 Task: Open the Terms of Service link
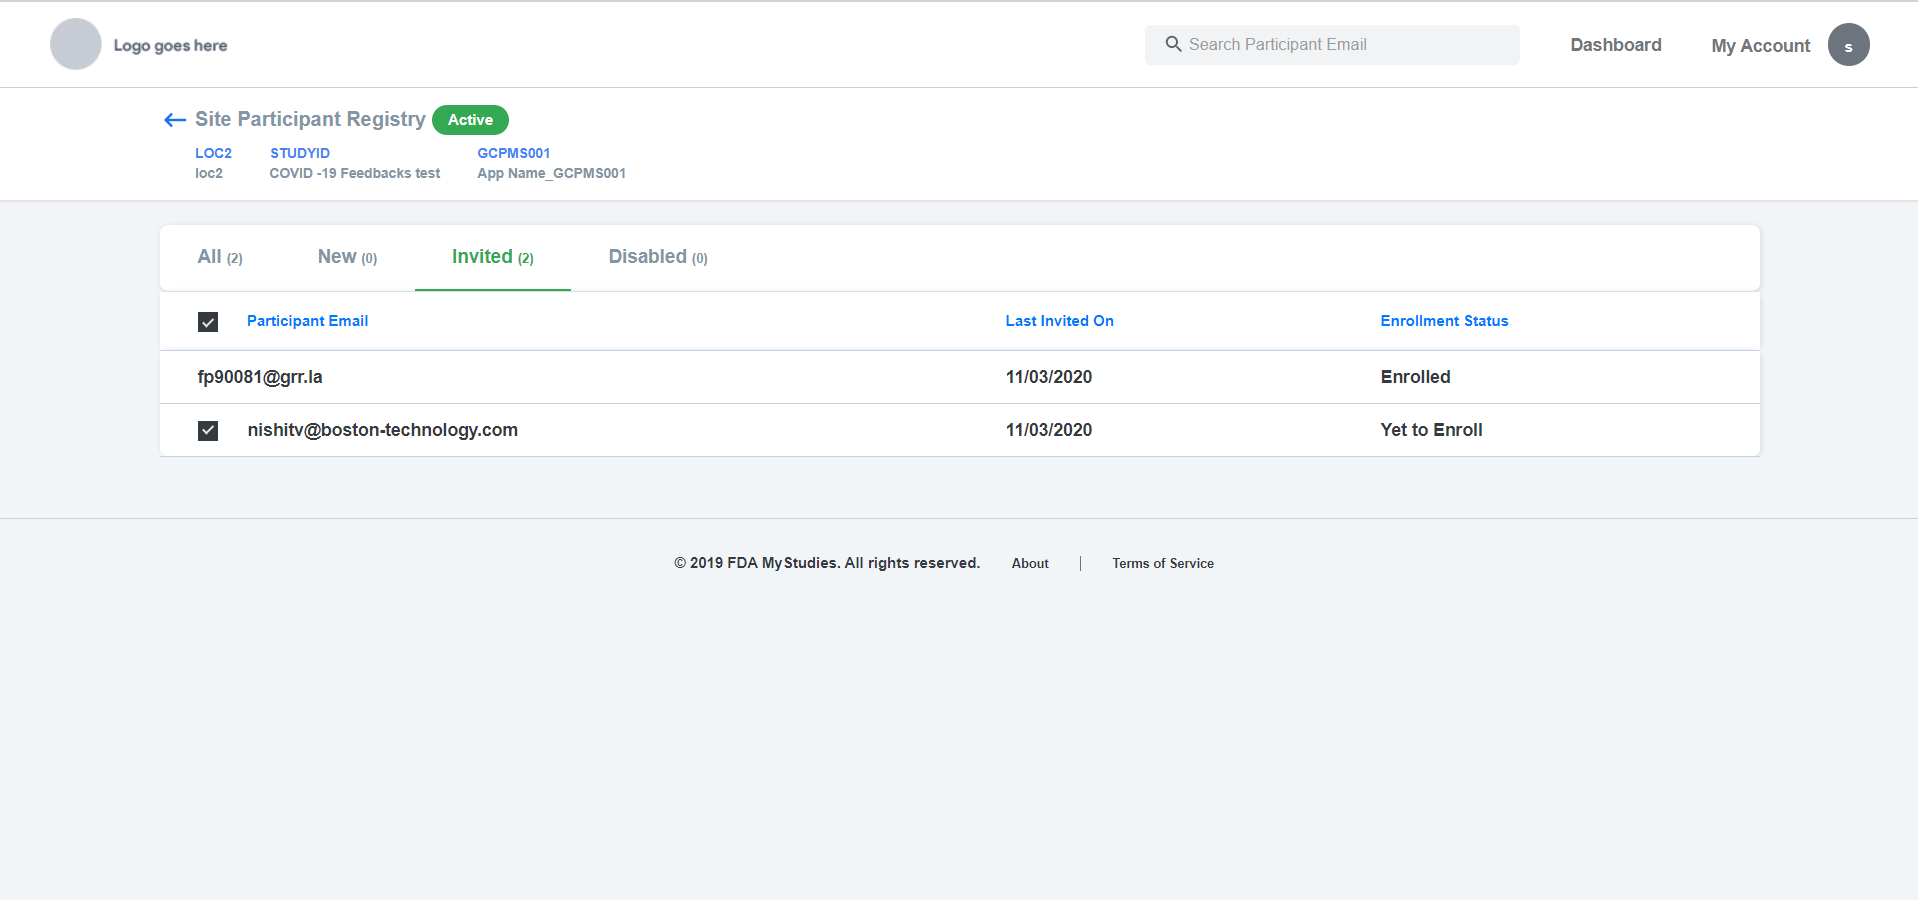click(x=1162, y=563)
